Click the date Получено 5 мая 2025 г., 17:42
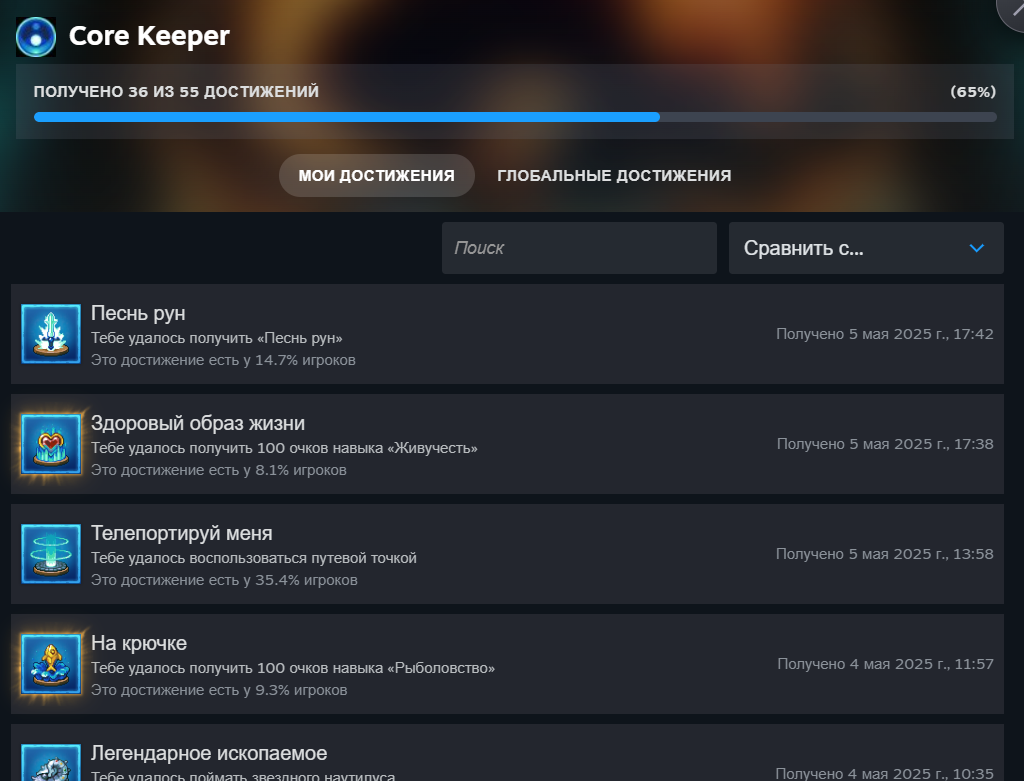The width and height of the screenshot is (1024, 781). [885, 334]
